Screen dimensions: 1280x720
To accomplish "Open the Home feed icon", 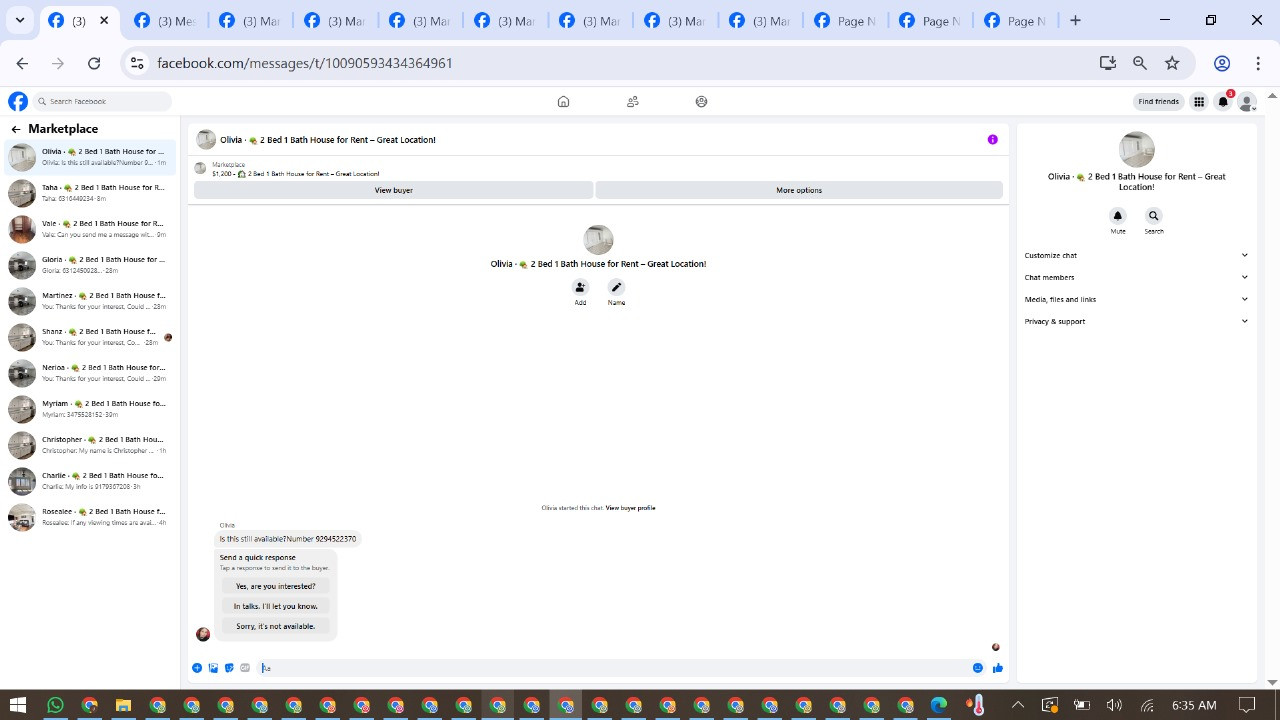I will 563,101.
